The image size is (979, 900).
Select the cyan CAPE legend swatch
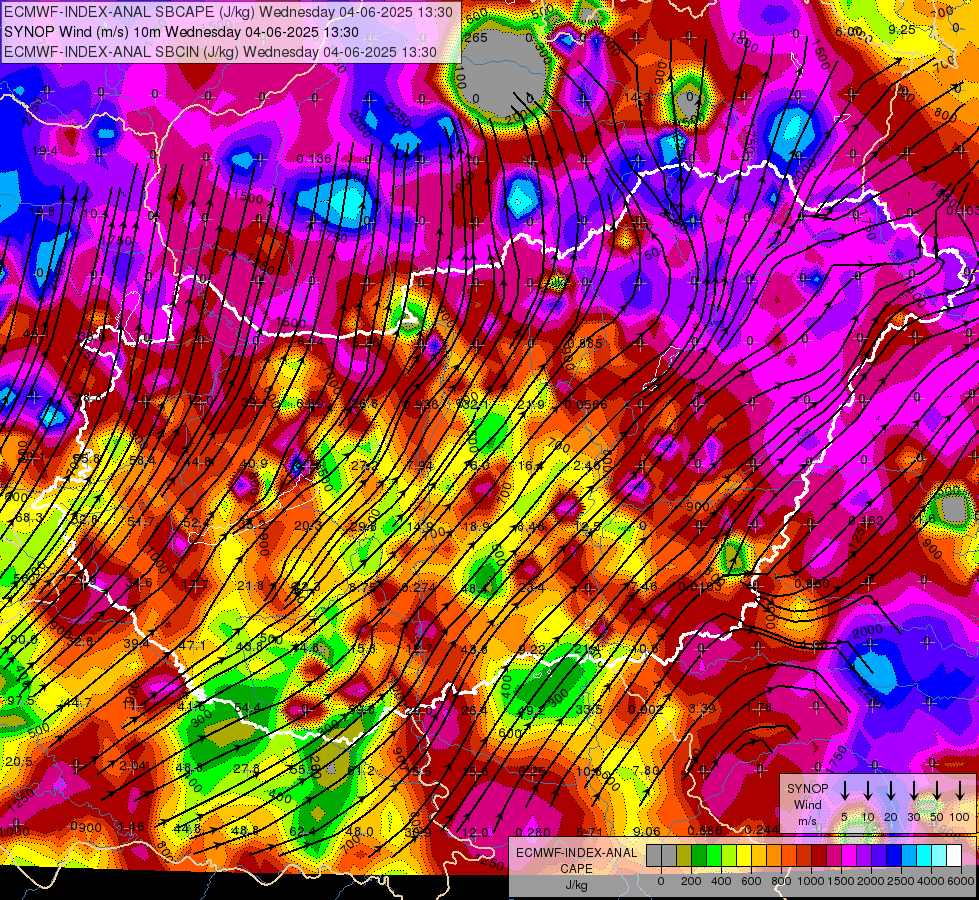924,856
